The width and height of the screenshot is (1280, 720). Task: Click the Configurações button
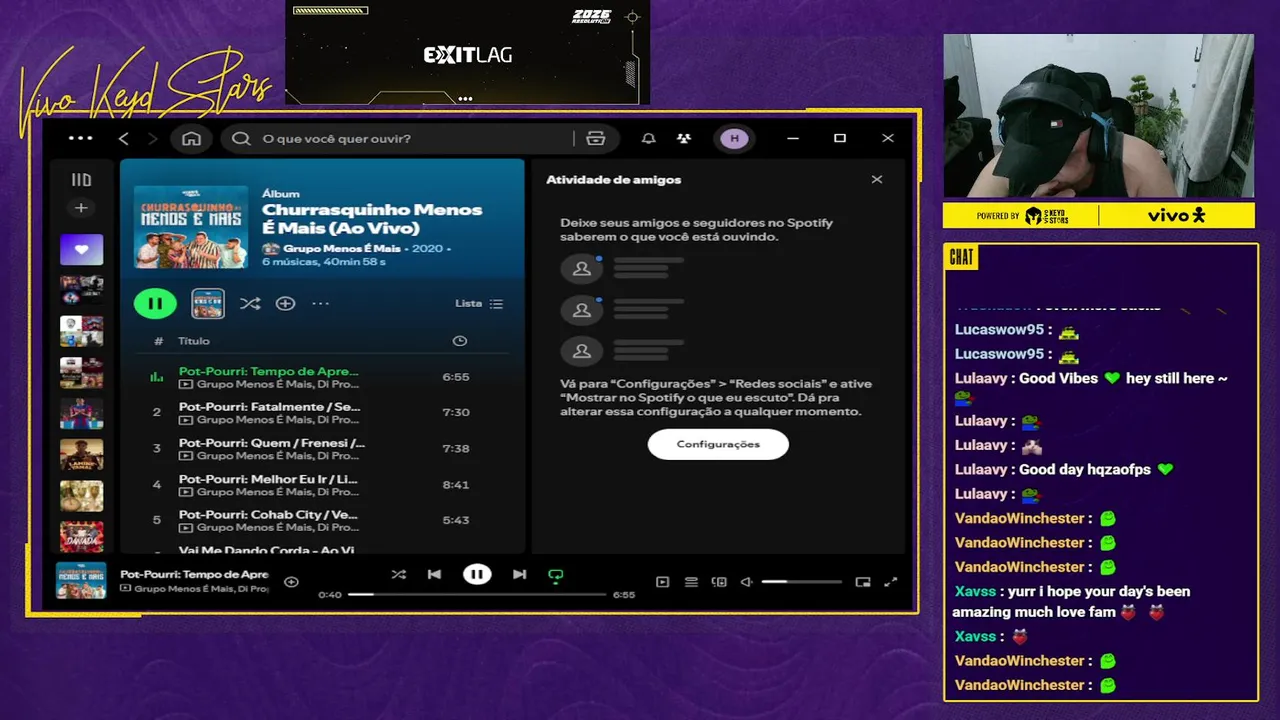click(718, 444)
